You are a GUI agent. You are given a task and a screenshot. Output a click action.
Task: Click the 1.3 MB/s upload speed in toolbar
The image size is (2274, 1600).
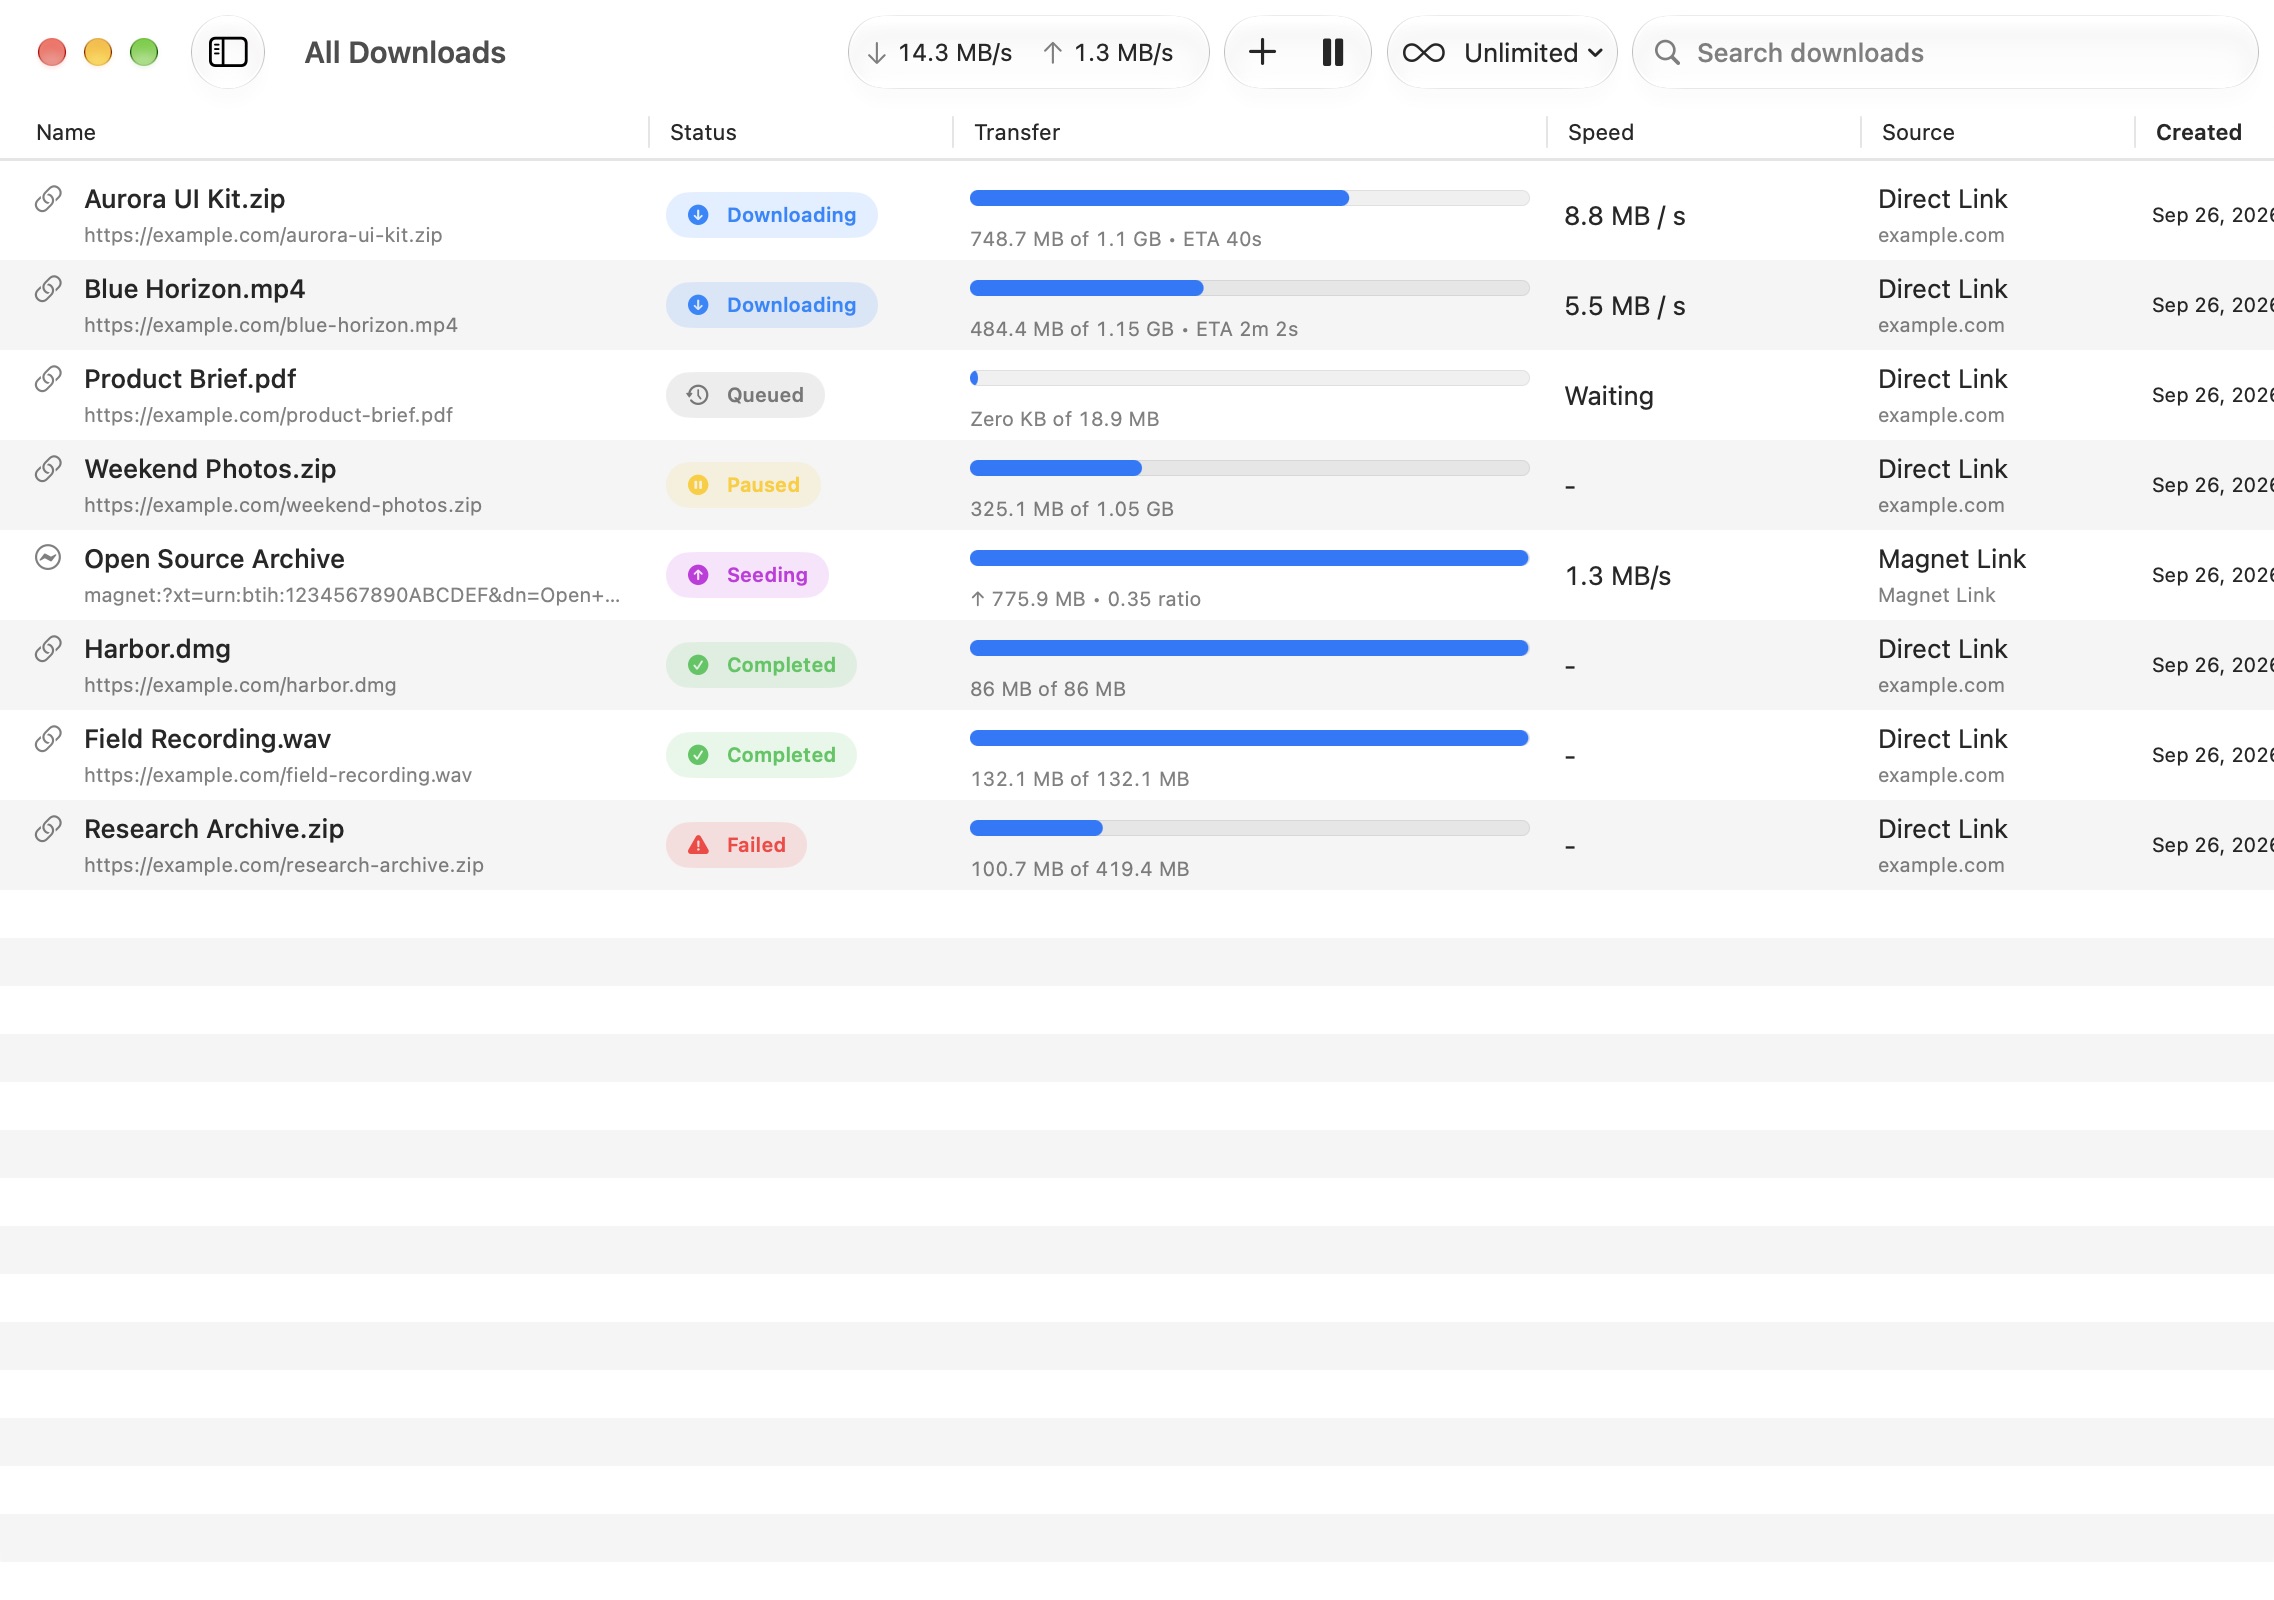coord(1108,52)
